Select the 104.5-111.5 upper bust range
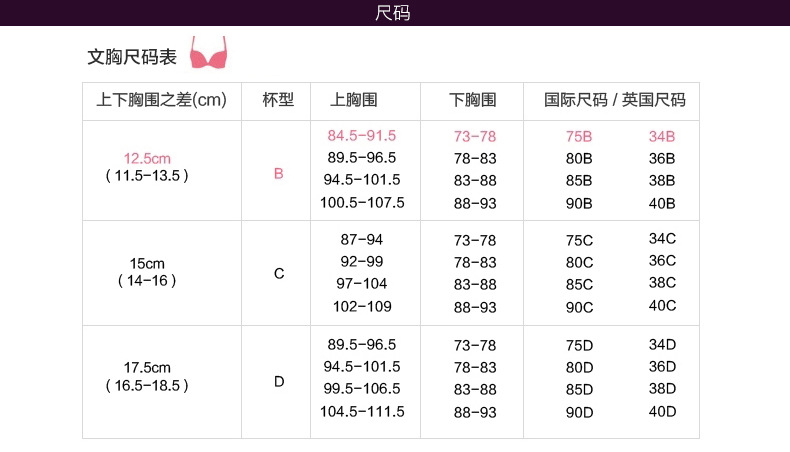Screen dimensions: 790x452 [x=361, y=411]
